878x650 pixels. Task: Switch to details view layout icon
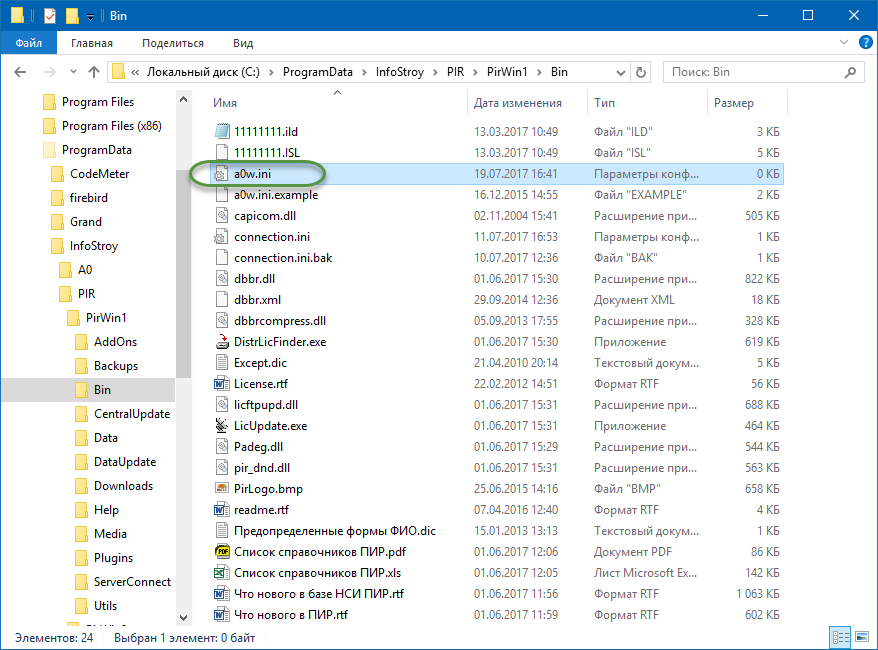coord(838,637)
